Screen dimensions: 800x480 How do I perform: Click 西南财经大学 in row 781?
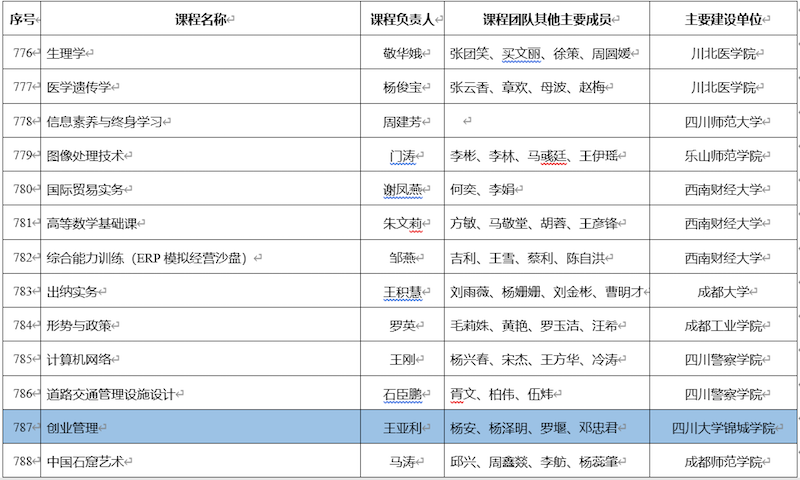point(723,223)
